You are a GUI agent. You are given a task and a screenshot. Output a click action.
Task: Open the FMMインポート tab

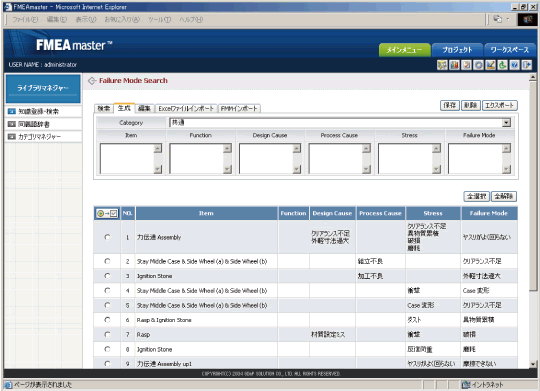(239, 109)
